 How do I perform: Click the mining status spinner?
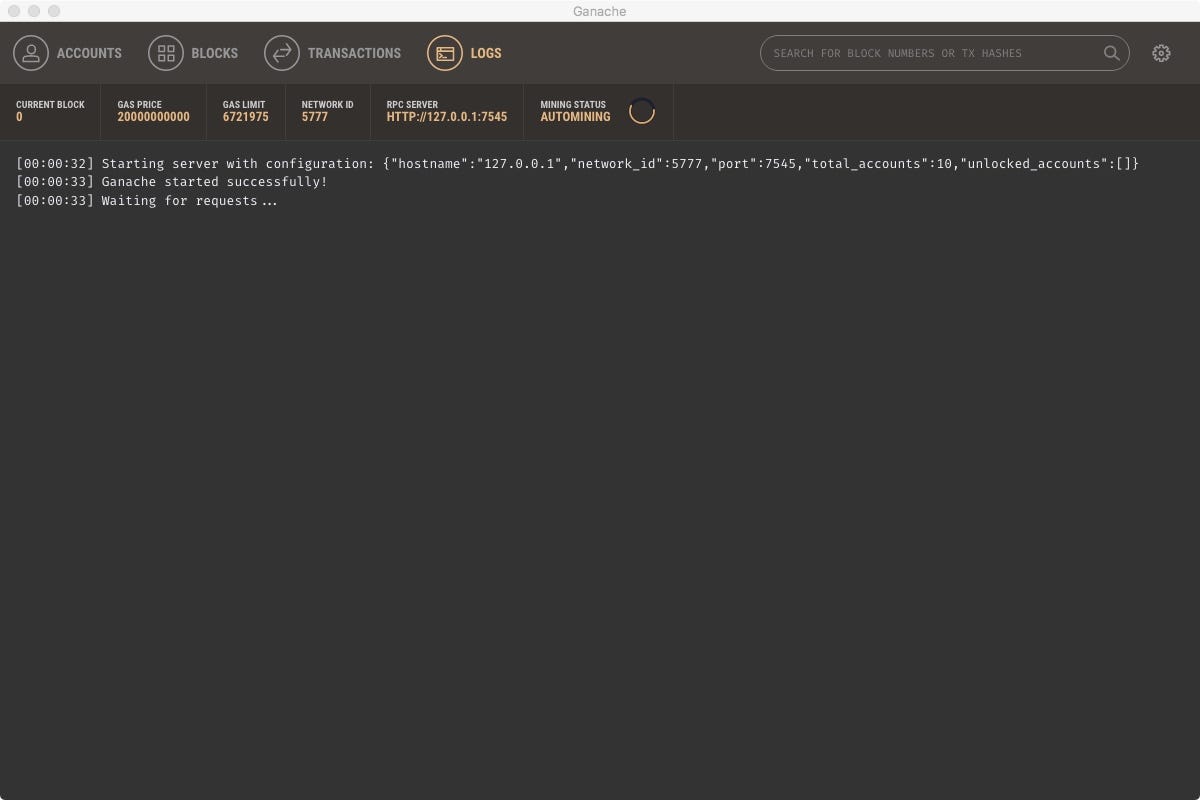click(642, 111)
